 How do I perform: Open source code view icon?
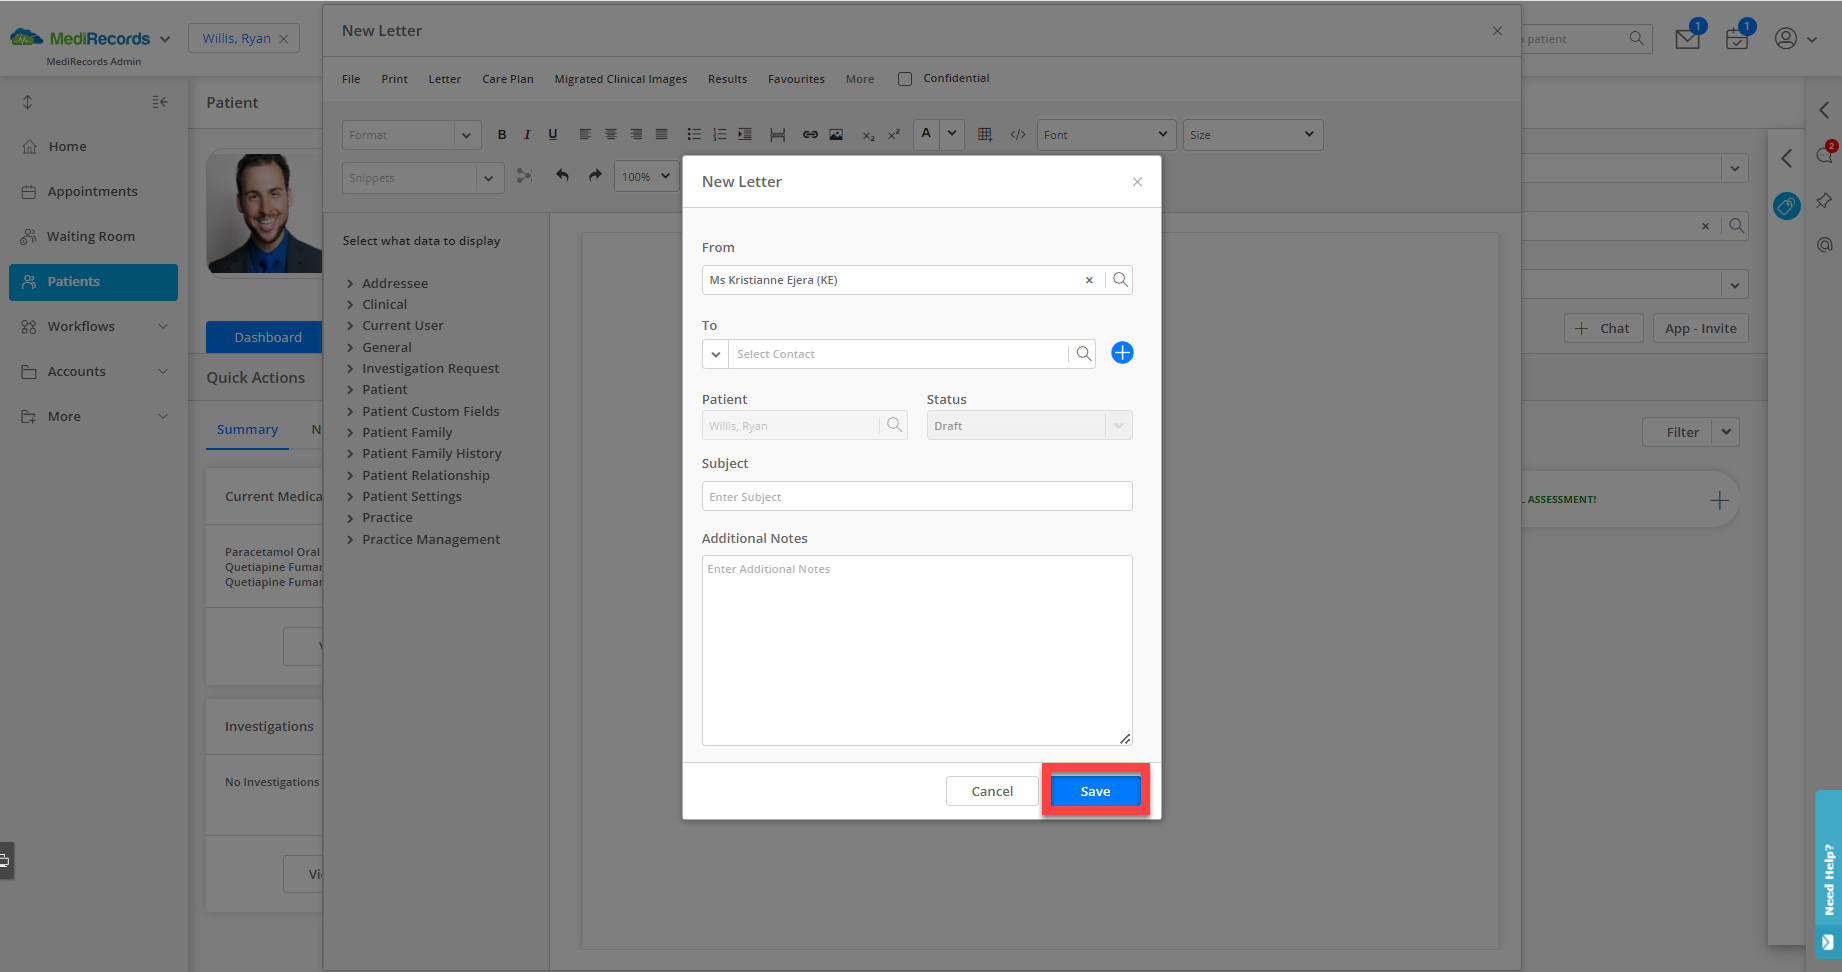pos(1018,135)
